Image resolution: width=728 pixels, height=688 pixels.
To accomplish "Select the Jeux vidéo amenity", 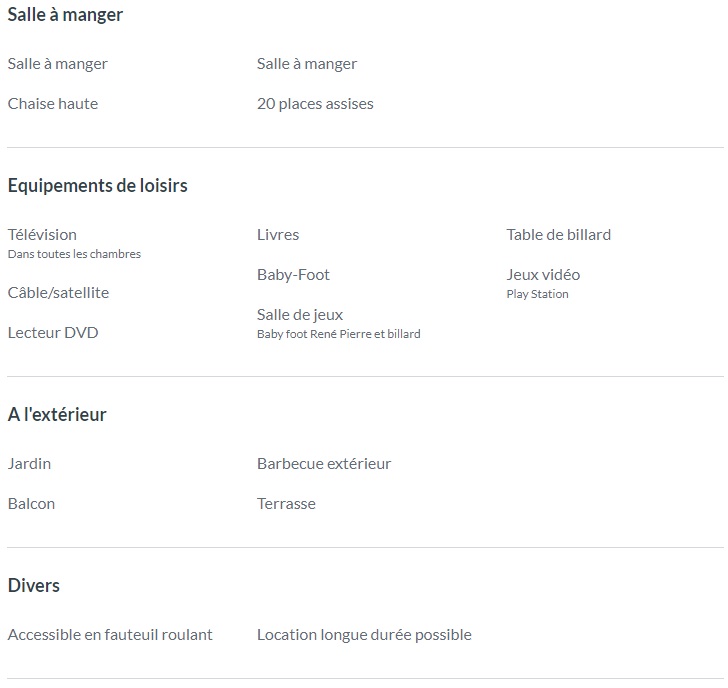I will coord(543,274).
